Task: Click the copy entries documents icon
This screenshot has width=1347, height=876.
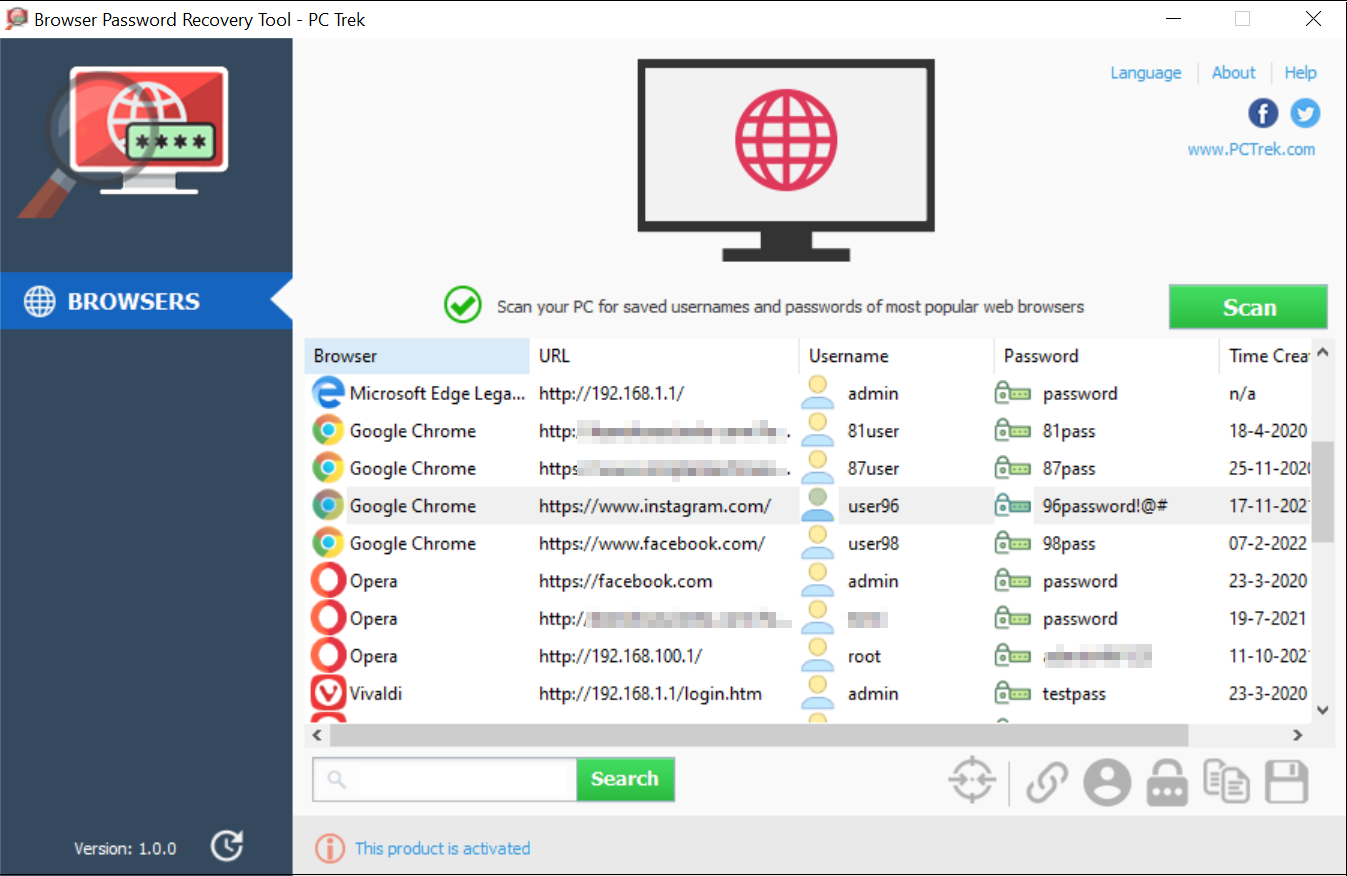Action: pyautogui.click(x=1227, y=780)
